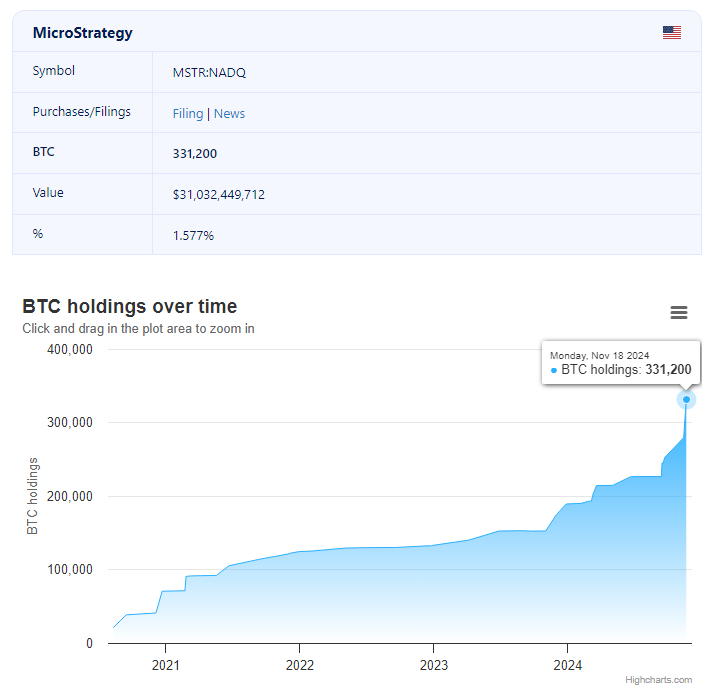
Task: Click the 2022 x-axis label
Action: (299, 665)
